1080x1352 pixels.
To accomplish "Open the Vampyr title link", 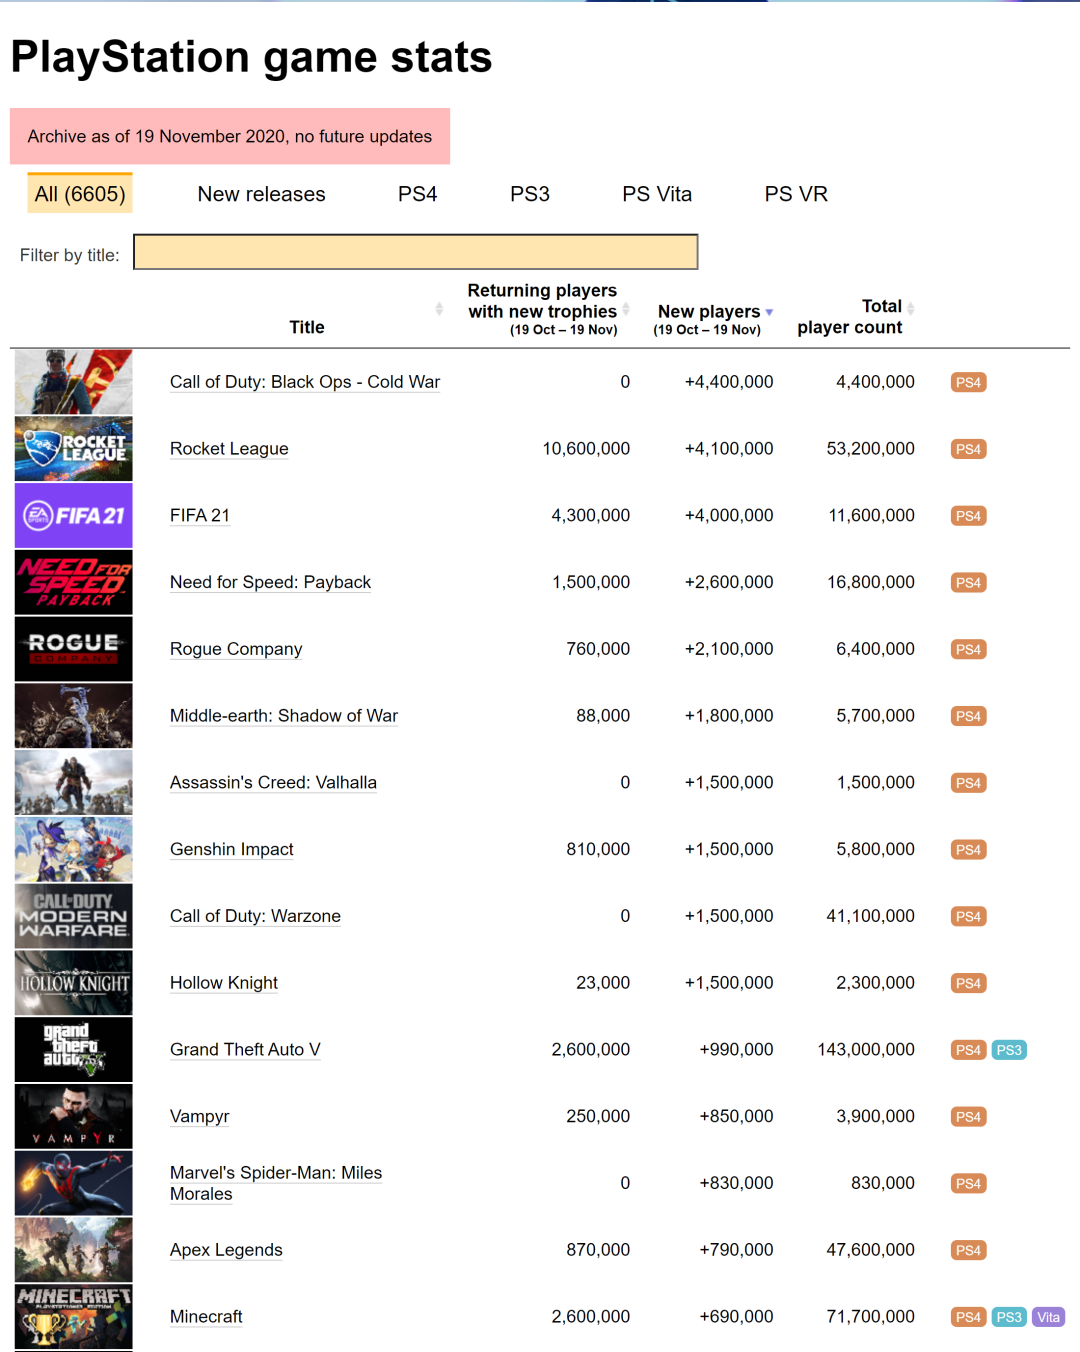I will tap(200, 1117).
